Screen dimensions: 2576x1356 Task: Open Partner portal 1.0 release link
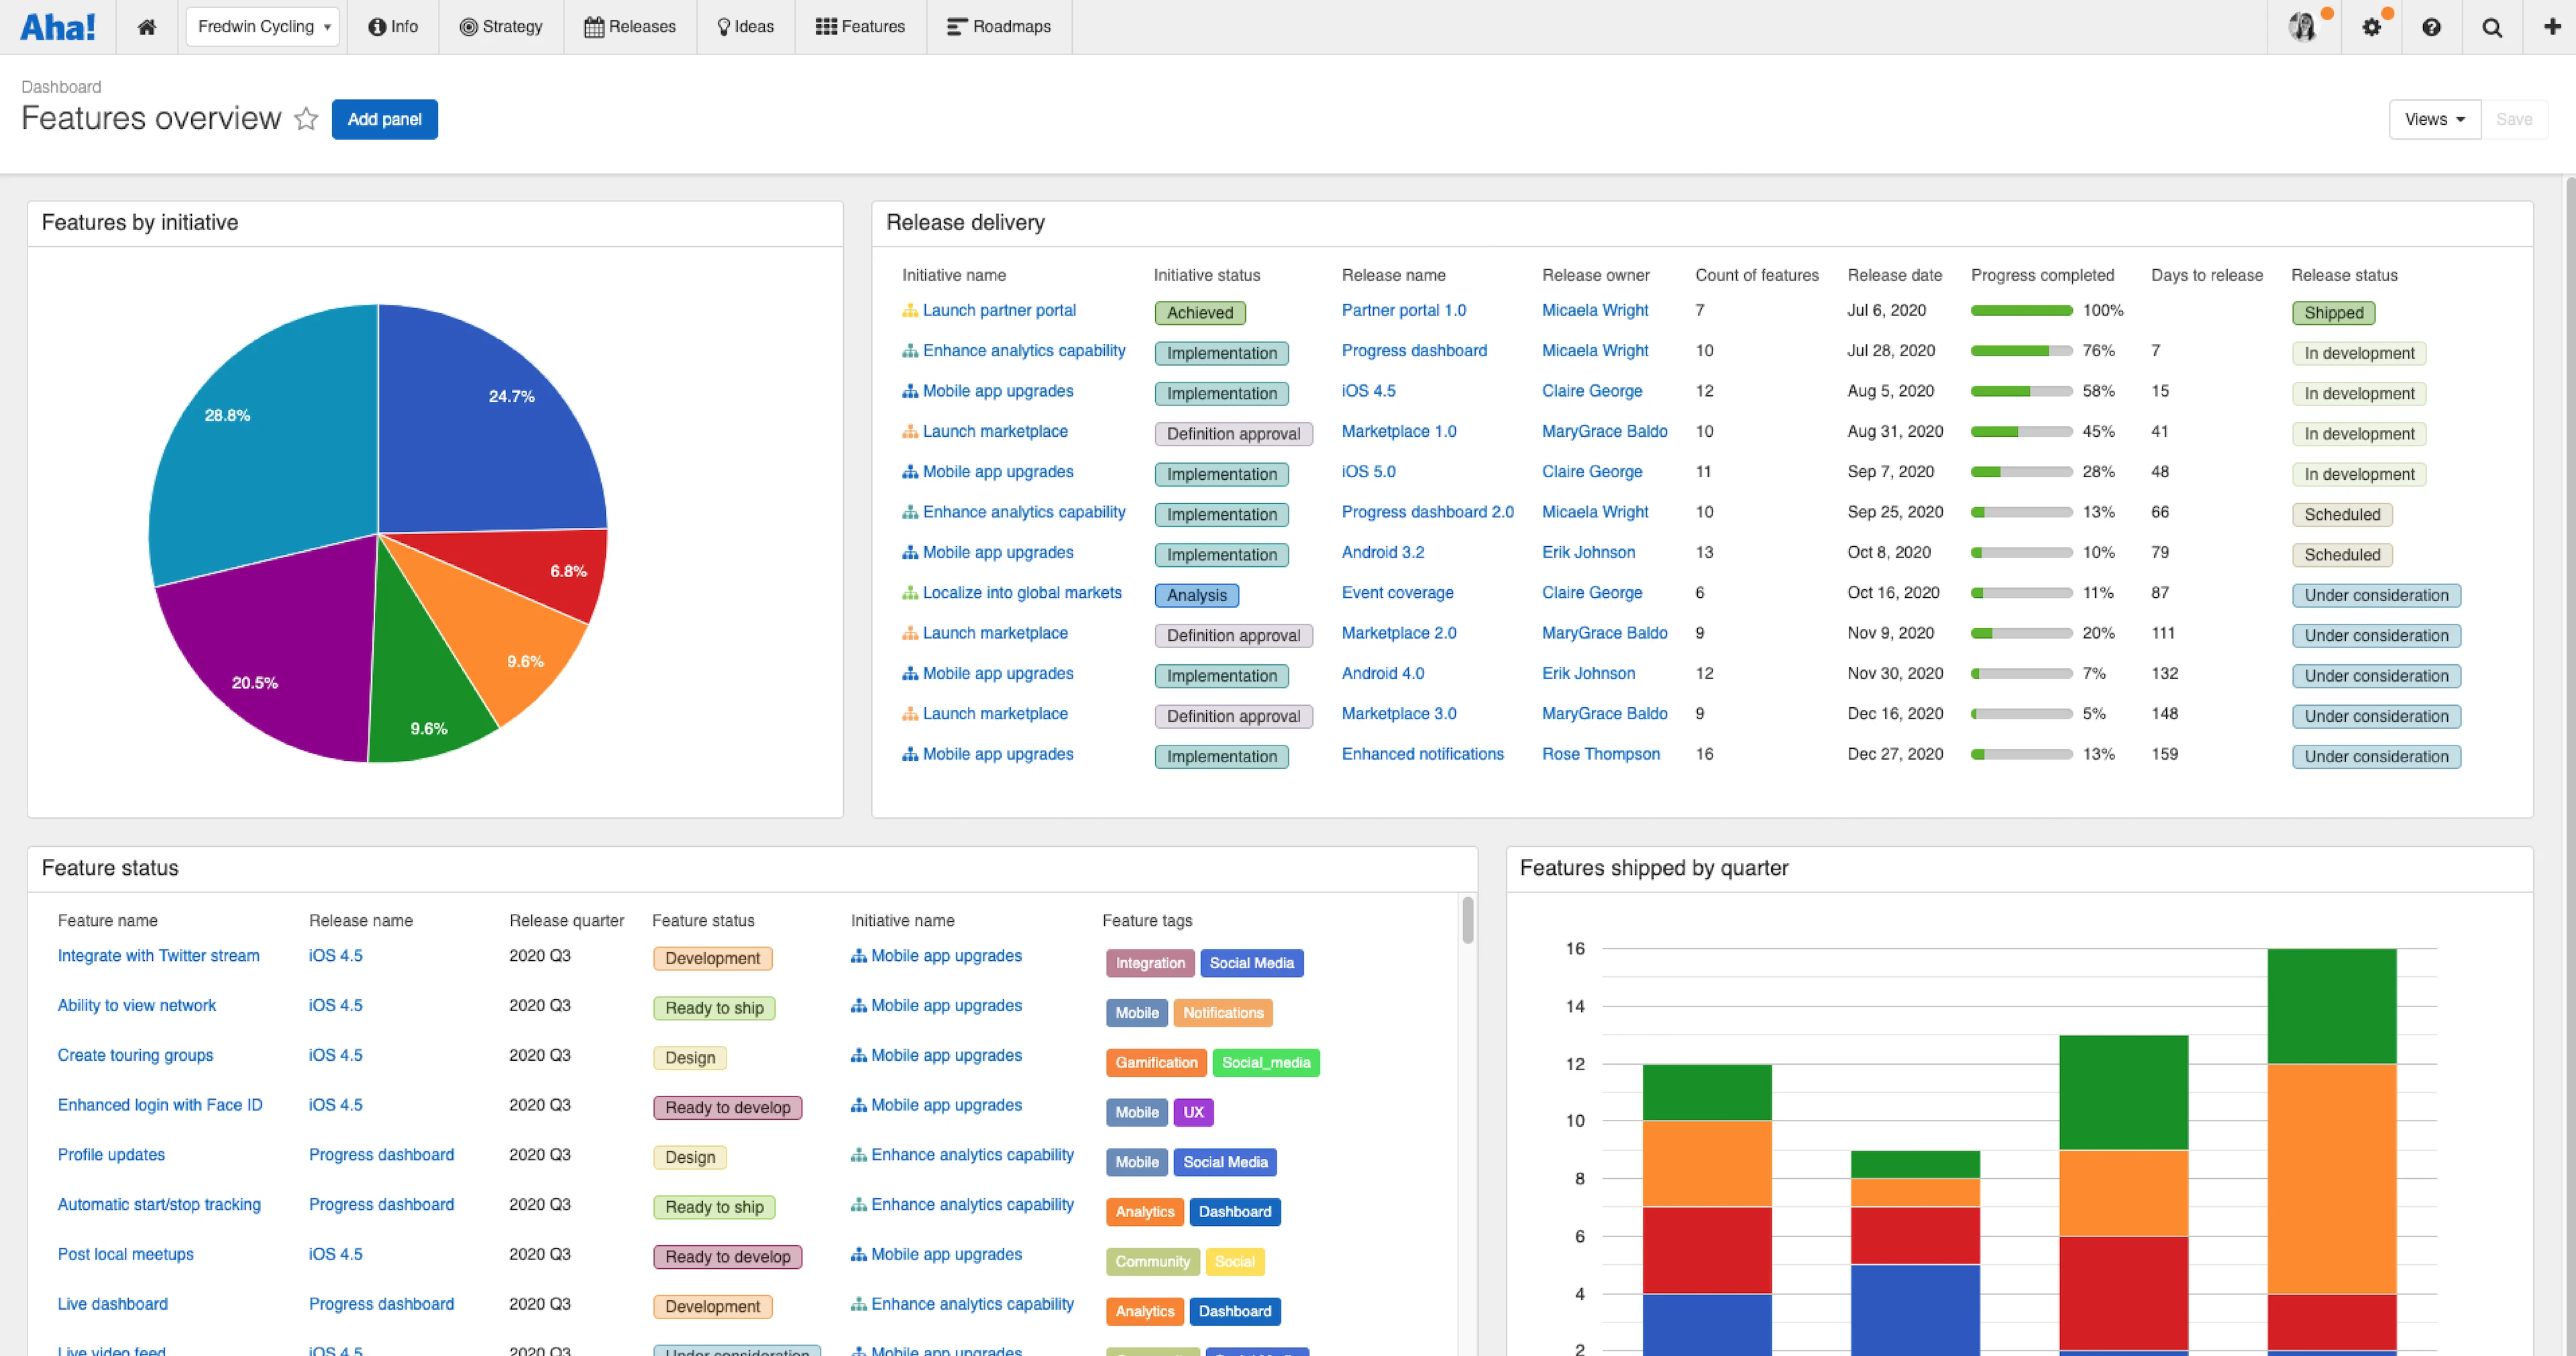tap(1403, 310)
